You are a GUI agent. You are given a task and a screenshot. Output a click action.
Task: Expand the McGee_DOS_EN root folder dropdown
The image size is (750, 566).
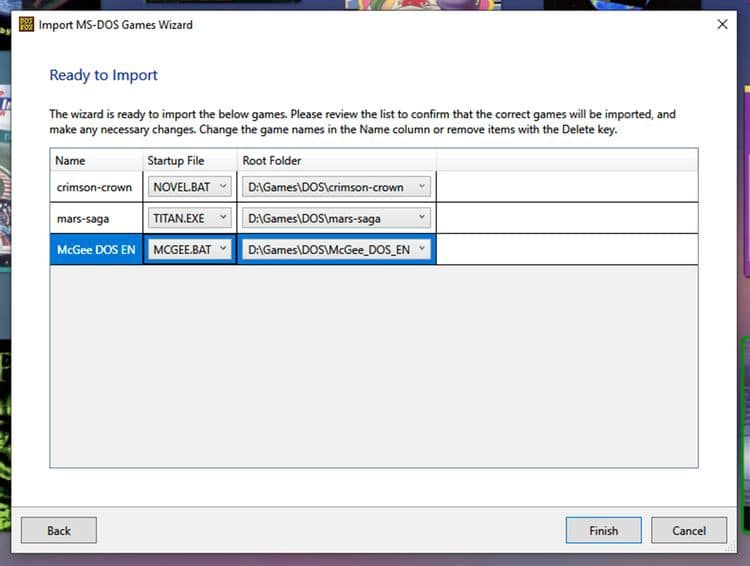336,249
